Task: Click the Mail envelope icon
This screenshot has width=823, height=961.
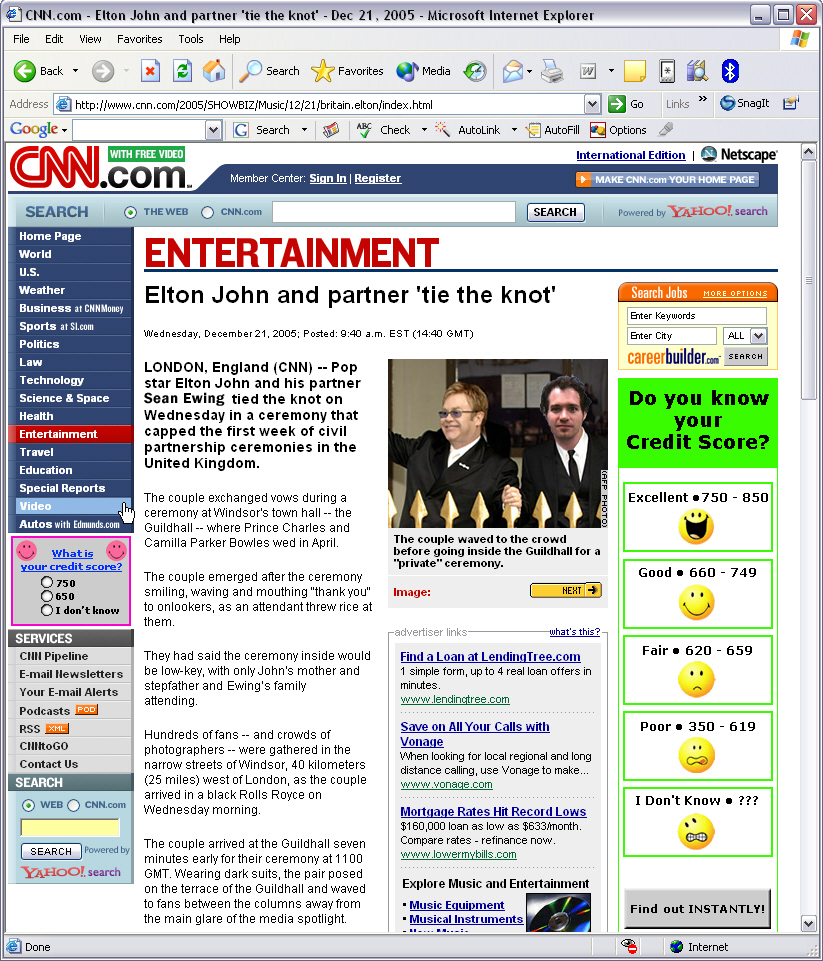Action: [512, 71]
